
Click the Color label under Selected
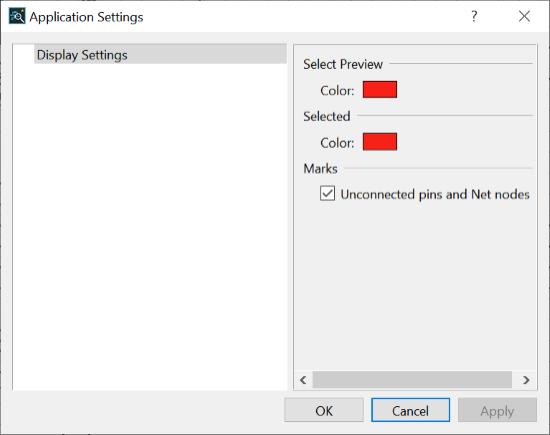337,143
